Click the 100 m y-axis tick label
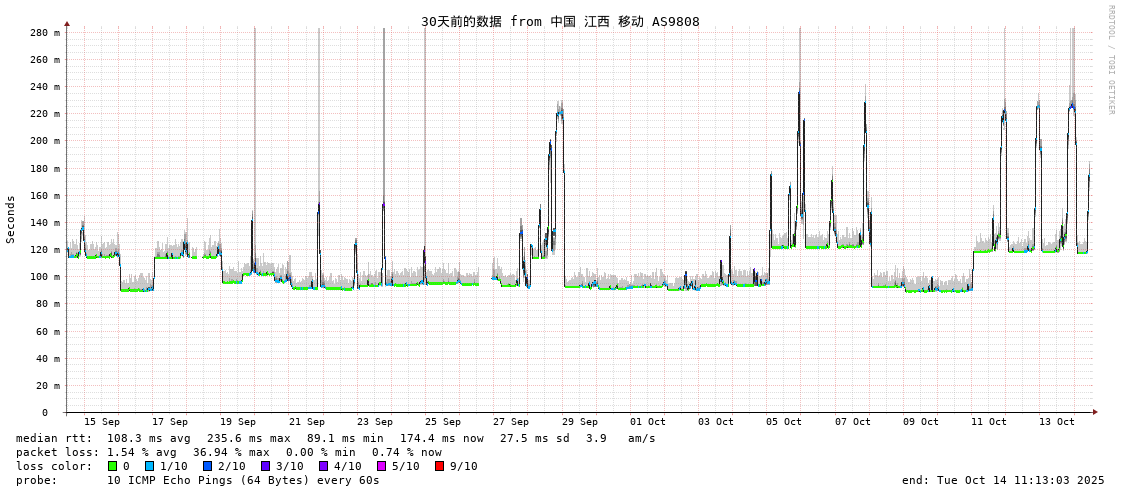The width and height of the screenshot is (1121, 494). click(44, 277)
